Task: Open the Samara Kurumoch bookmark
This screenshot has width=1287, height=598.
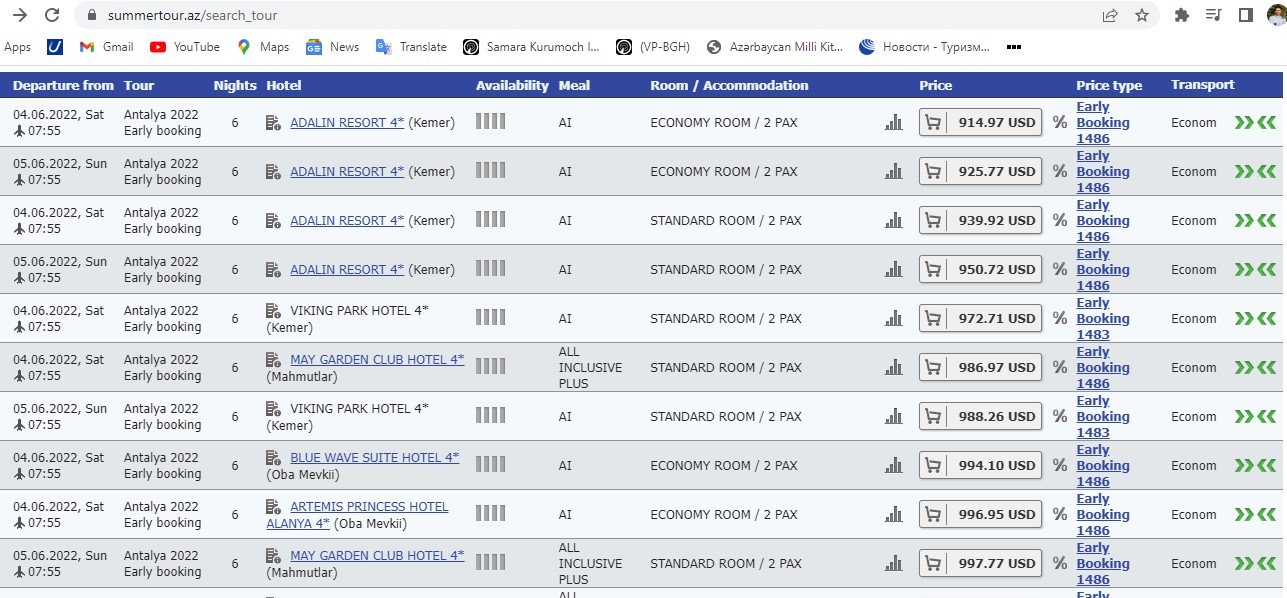Action: (531, 47)
